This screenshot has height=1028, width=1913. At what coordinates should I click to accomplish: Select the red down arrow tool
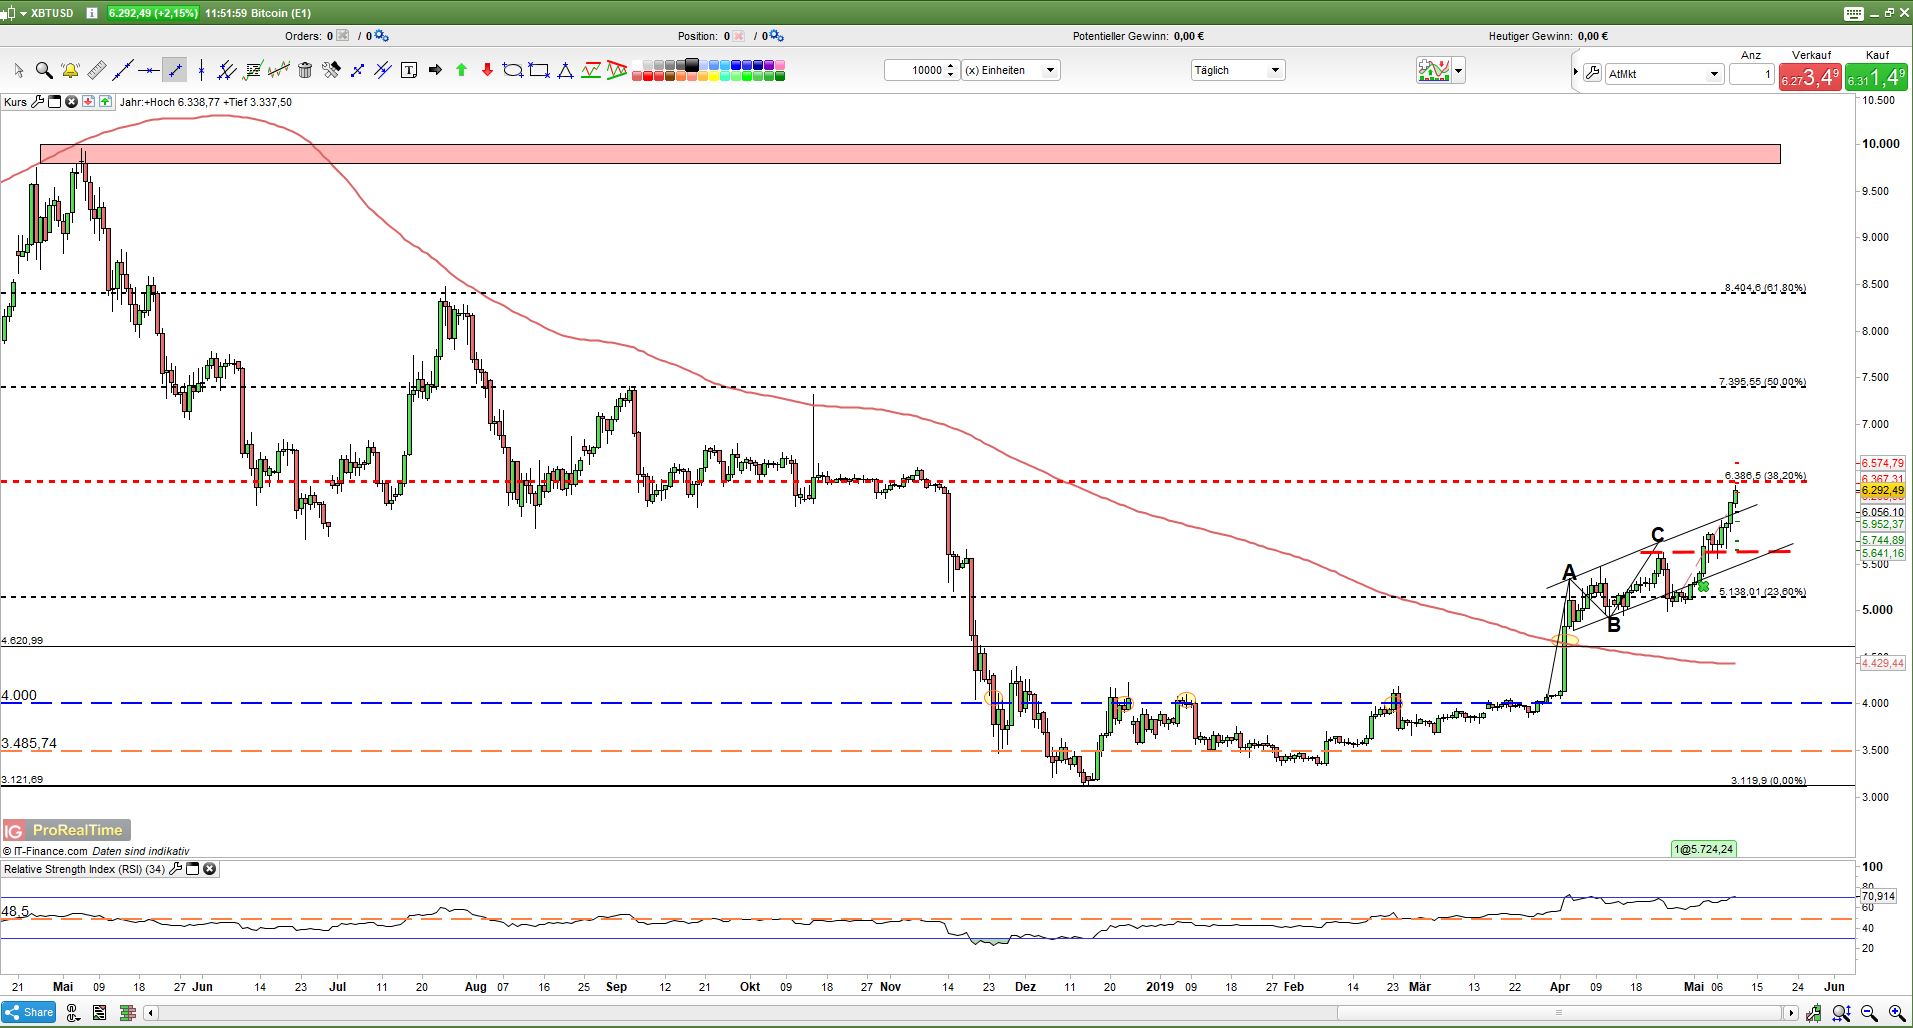tap(487, 70)
